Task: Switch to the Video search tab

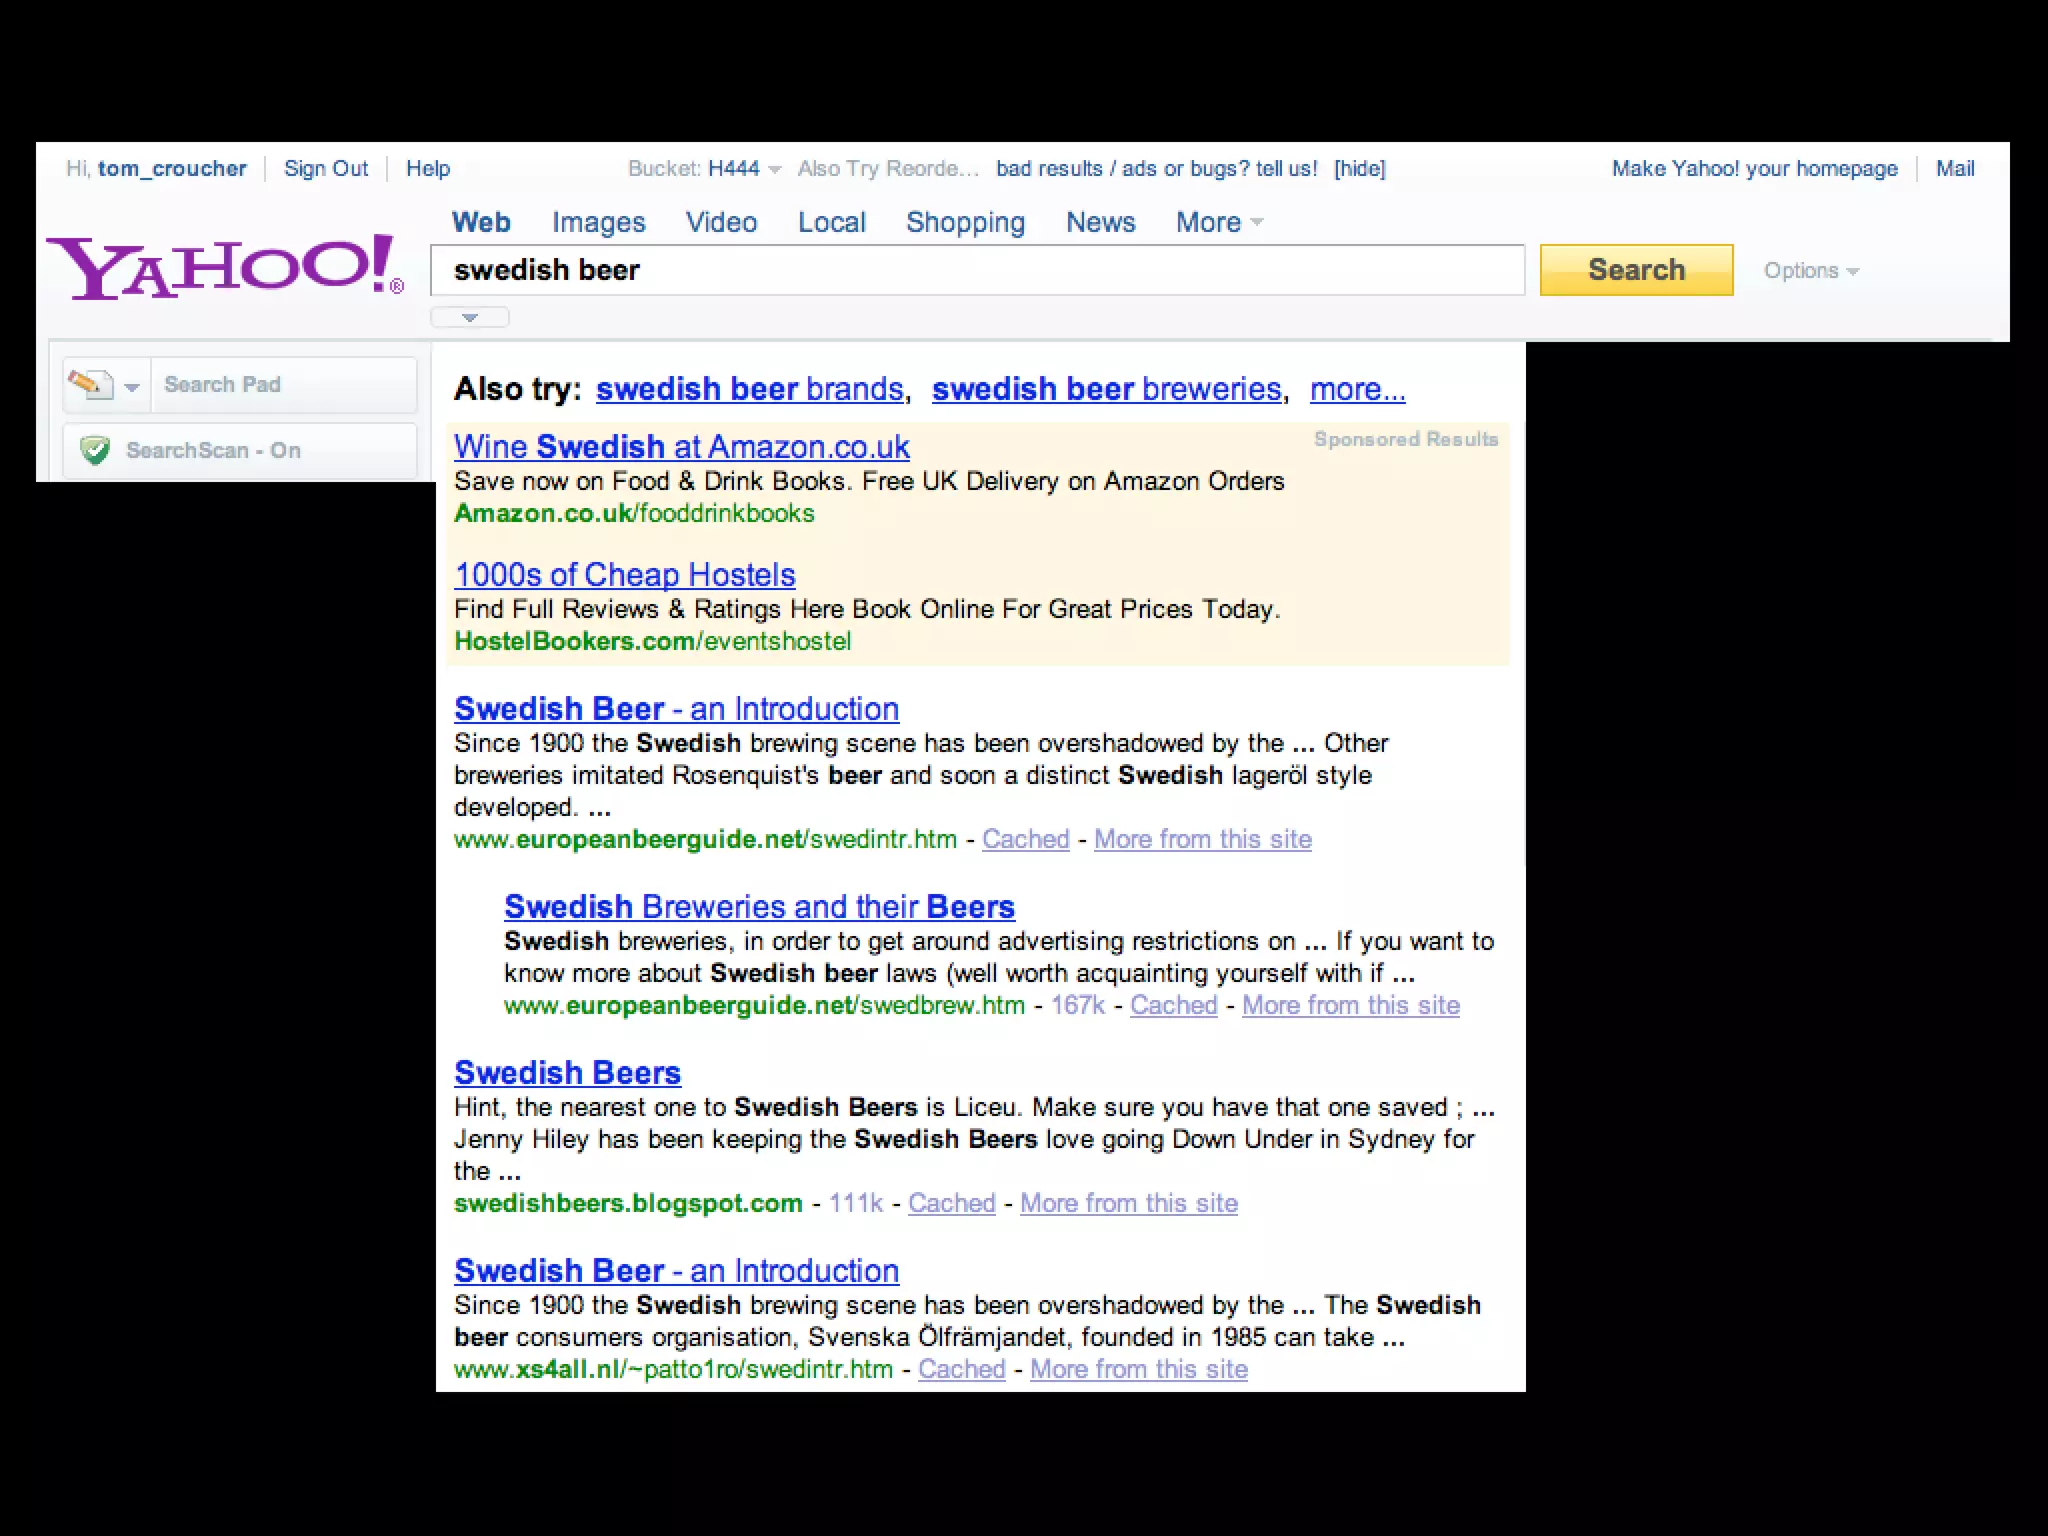Action: 721,222
